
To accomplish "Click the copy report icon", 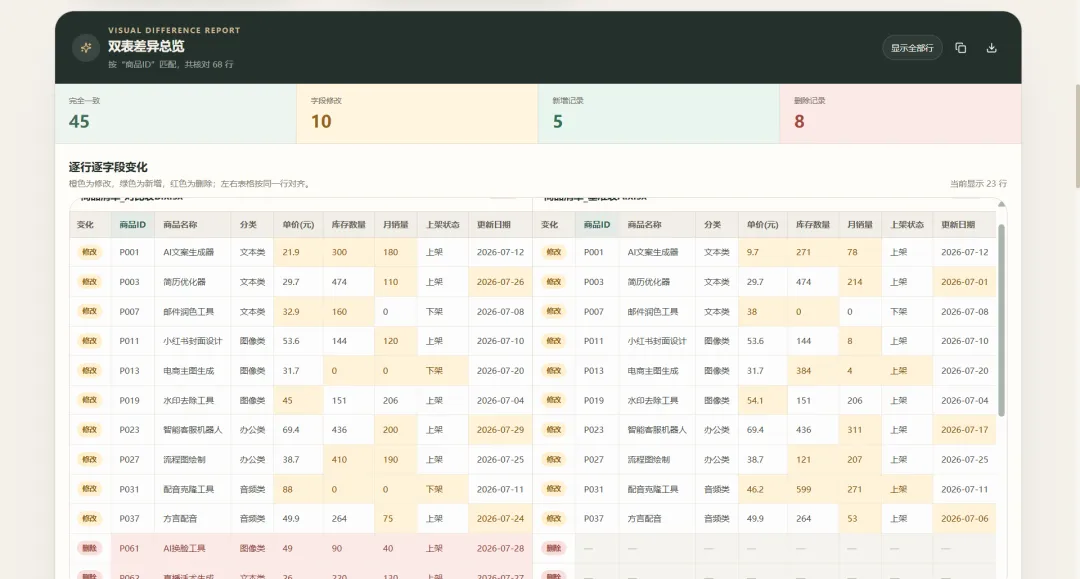I will 960,48.
